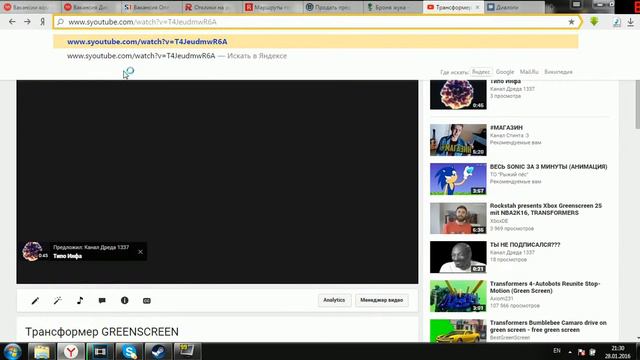Switch to Yandex Browser in taskbar
Viewport: 640px width, 360px height.
click(71, 351)
